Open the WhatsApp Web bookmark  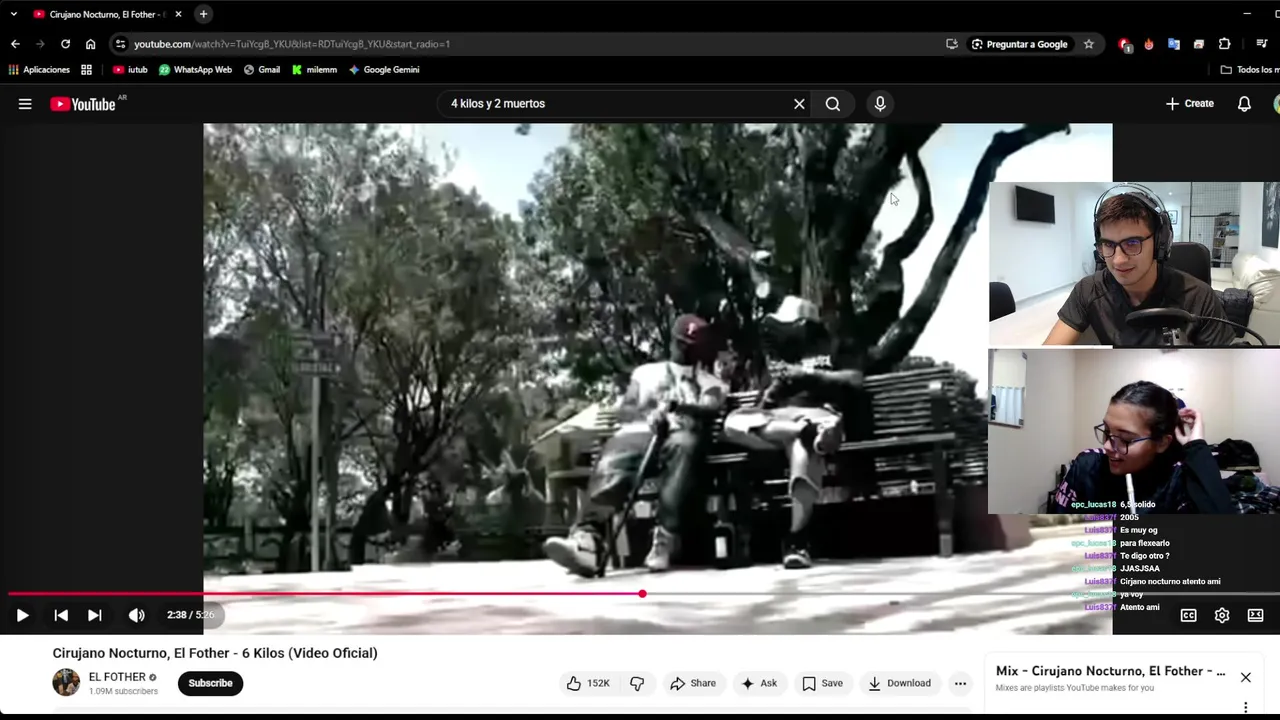point(195,70)
